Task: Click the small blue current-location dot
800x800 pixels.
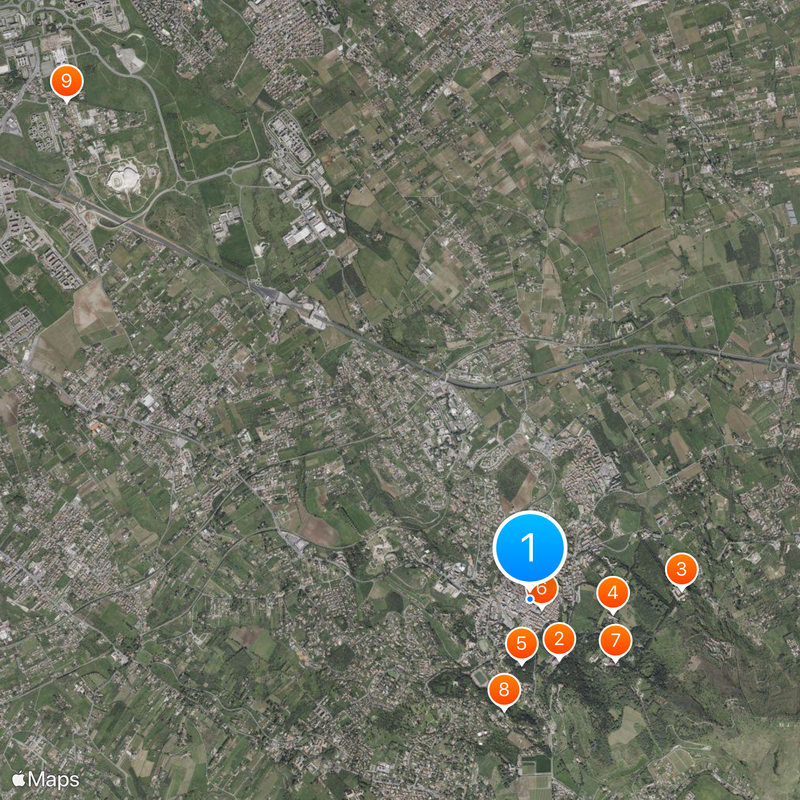Action: [530, 599]
